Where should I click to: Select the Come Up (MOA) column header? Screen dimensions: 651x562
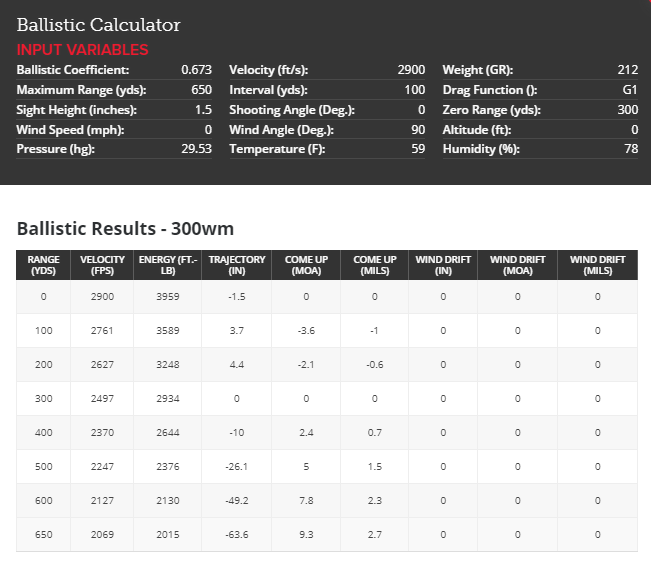306,265
